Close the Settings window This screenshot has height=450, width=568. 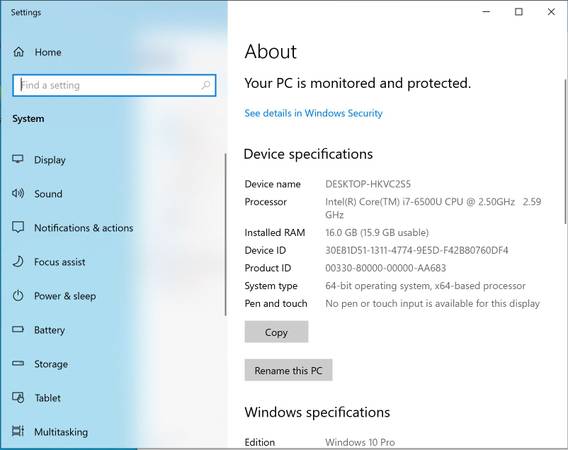551,12
